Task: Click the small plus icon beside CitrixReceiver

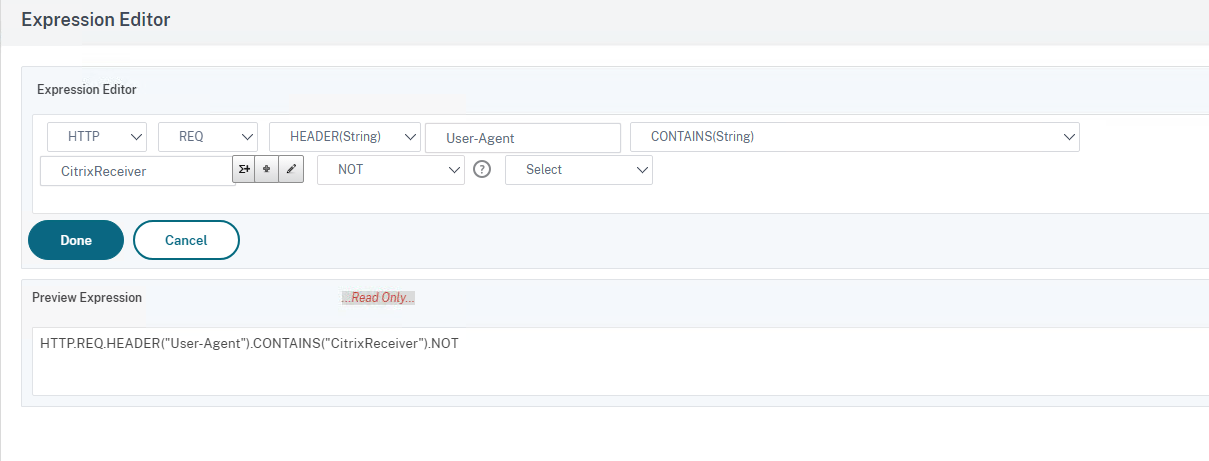Action: pyautogui.click(x=267, y=170)
